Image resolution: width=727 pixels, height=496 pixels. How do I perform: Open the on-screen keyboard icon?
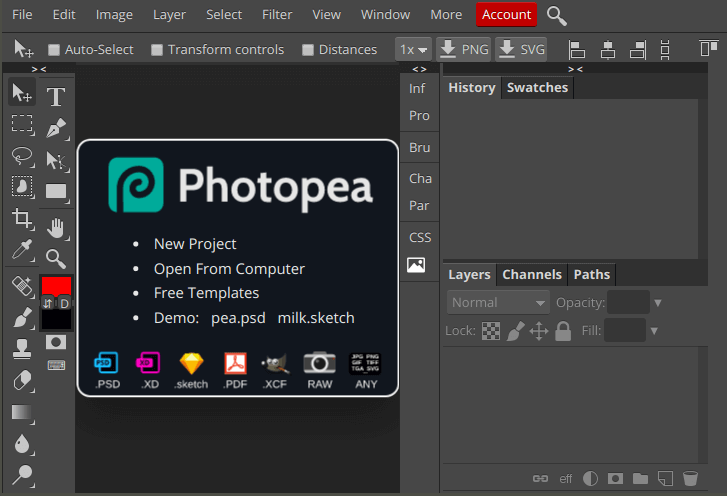[56, 365]
